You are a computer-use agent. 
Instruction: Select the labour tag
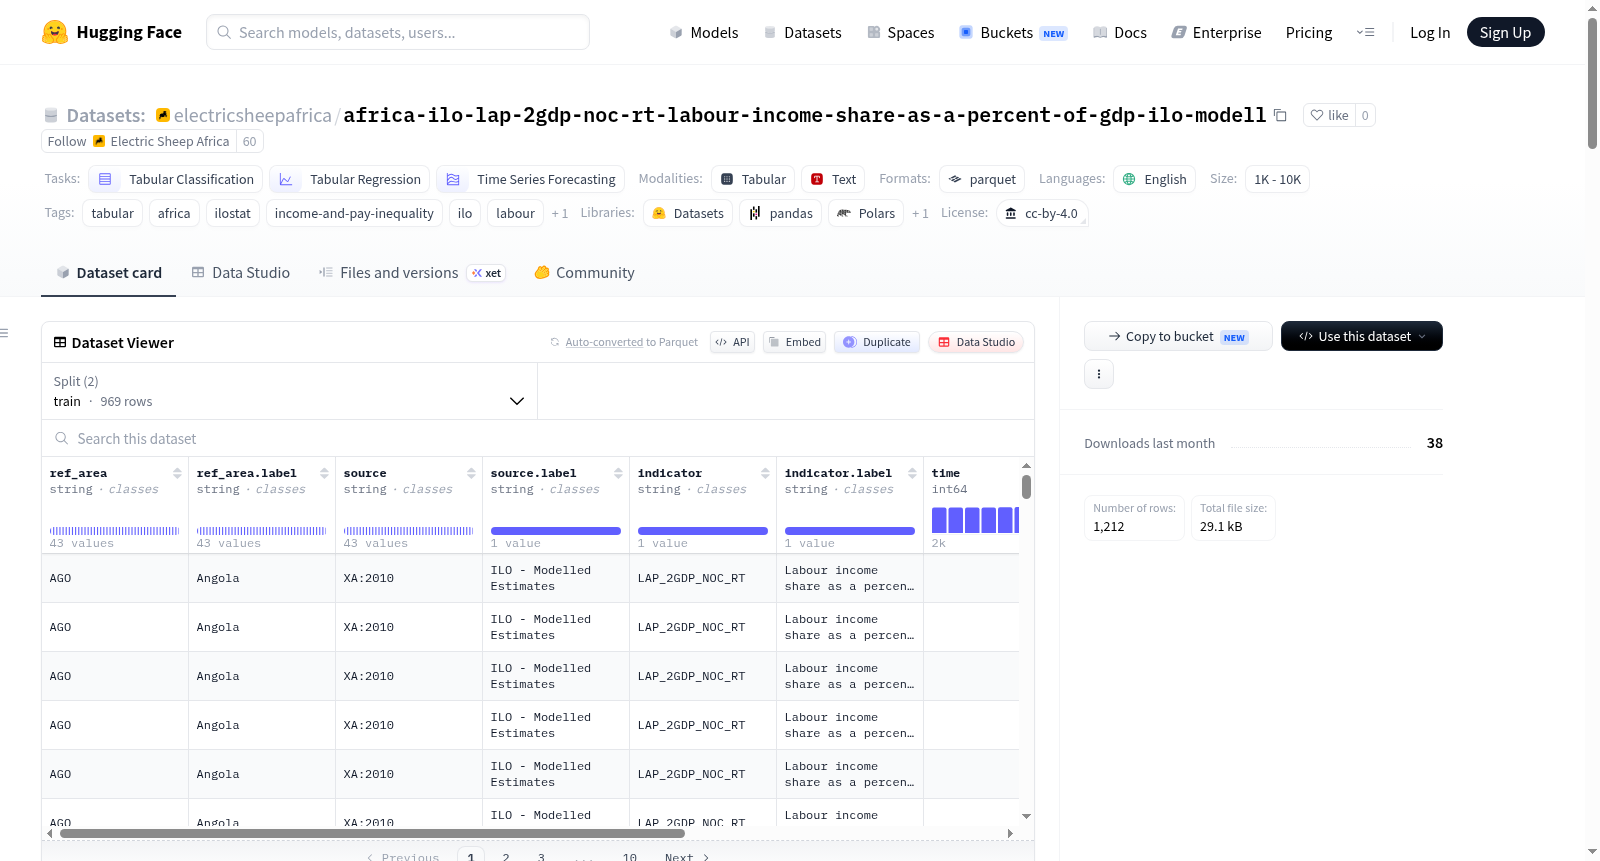pyautogui.click(x=515, y=213)
